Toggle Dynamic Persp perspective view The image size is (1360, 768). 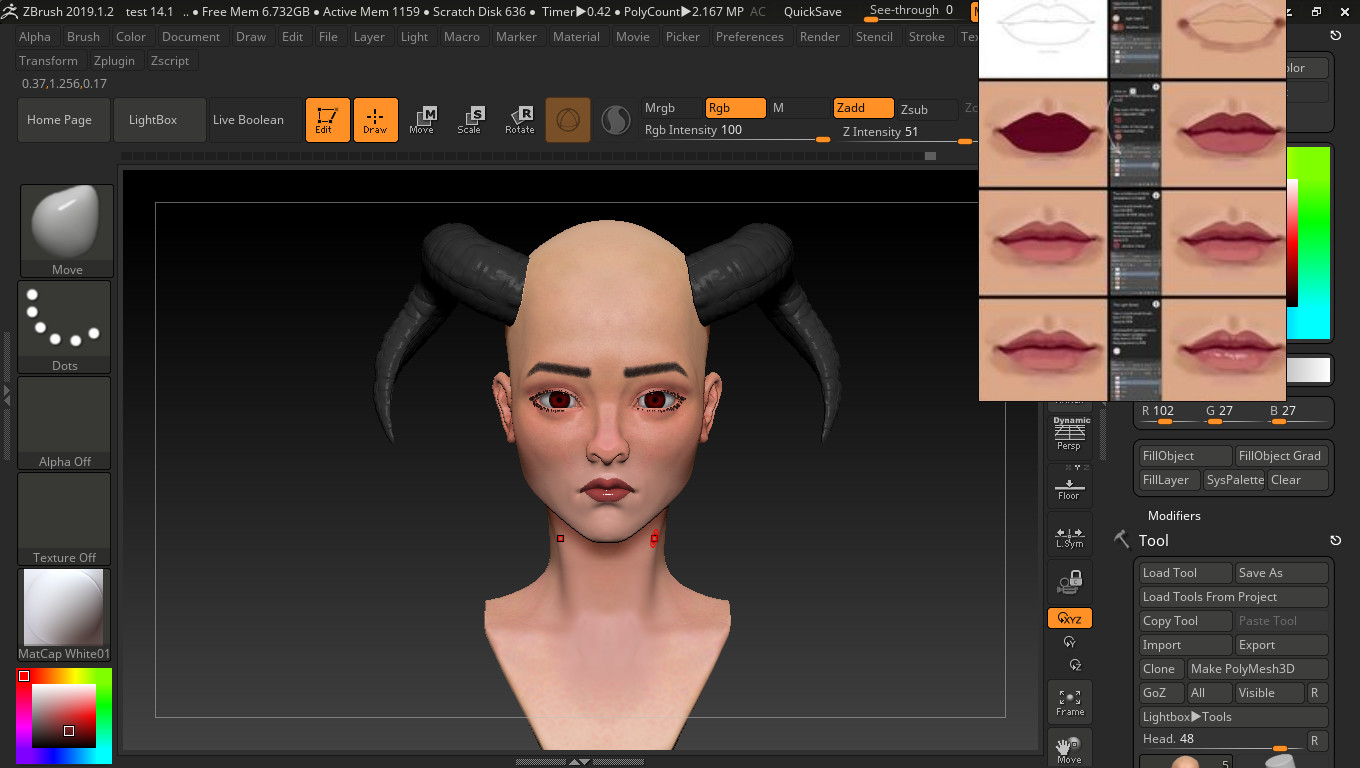tap(1070, 432)
